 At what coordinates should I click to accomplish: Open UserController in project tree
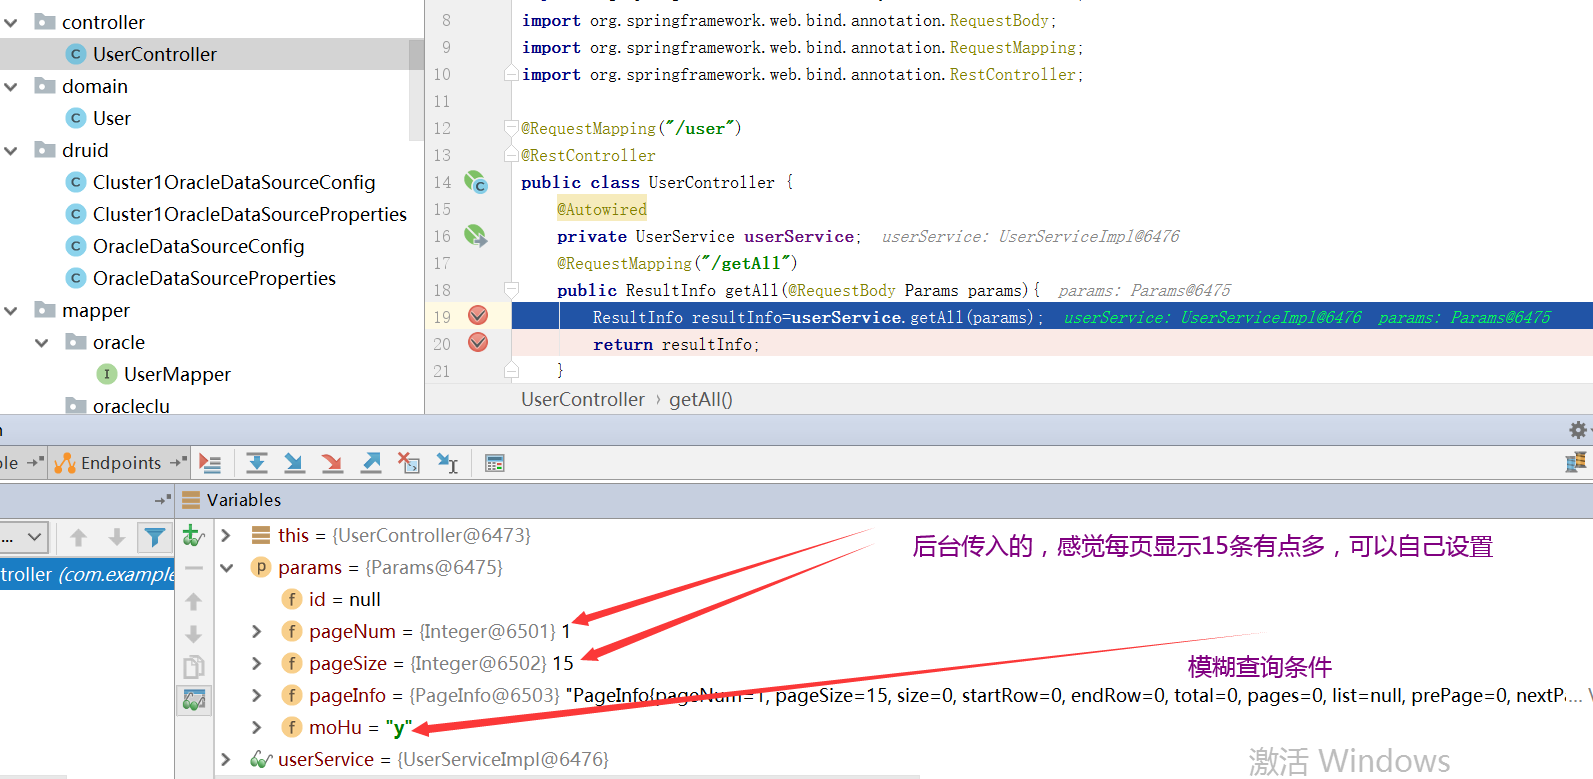click(155, 54)
